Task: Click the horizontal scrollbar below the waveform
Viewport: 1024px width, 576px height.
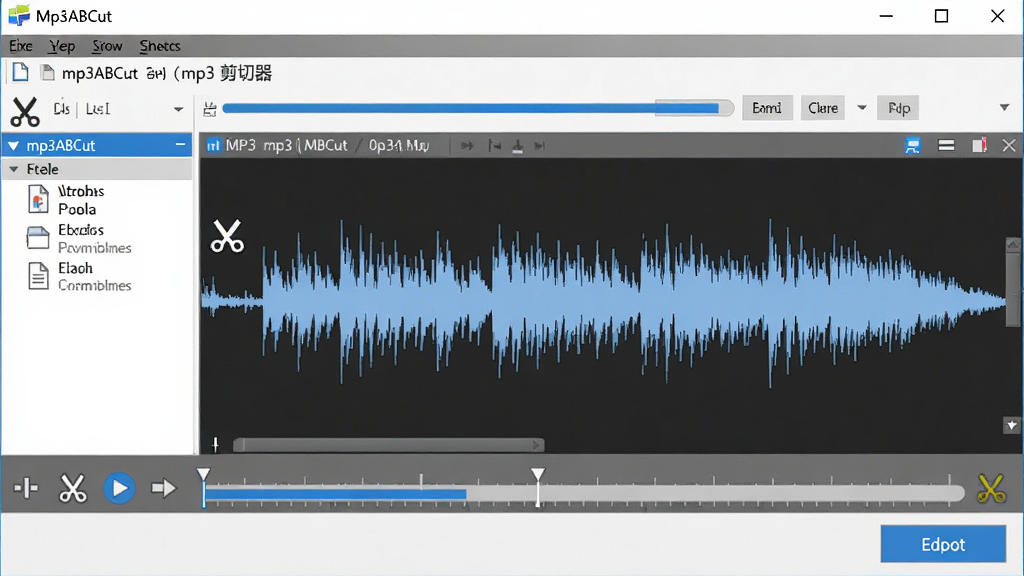Action: 389,445
